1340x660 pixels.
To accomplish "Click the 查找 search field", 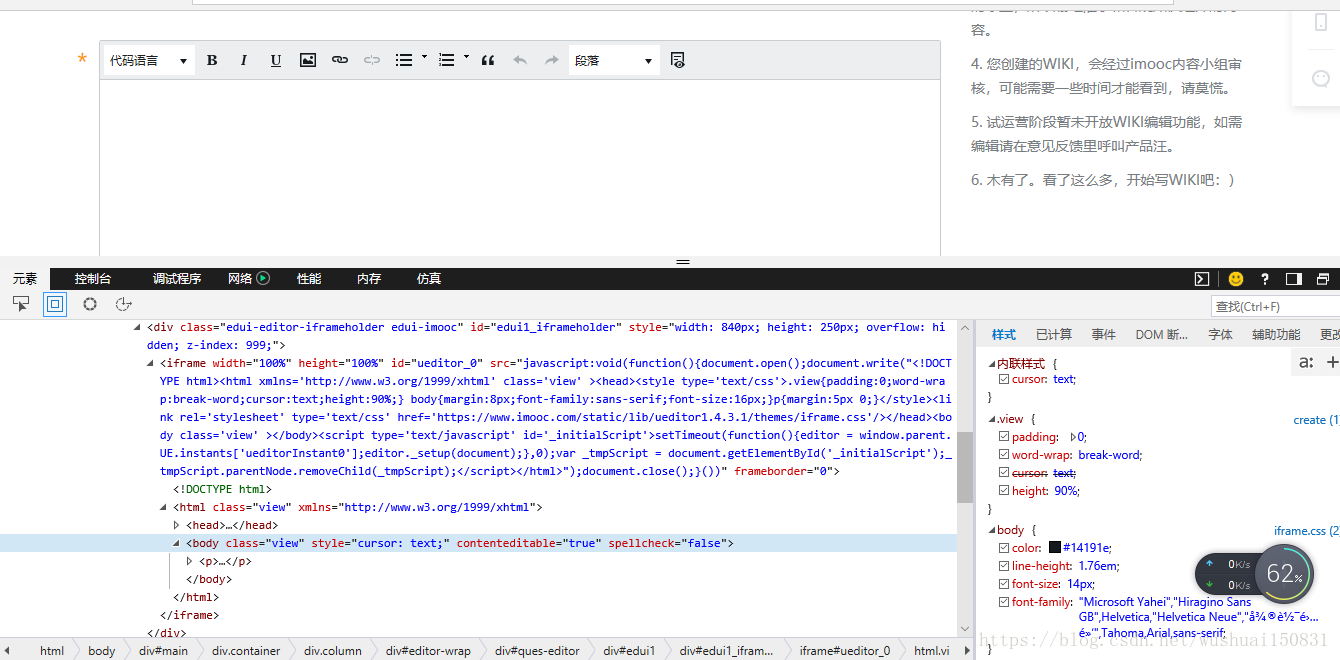I will 1276,306.
